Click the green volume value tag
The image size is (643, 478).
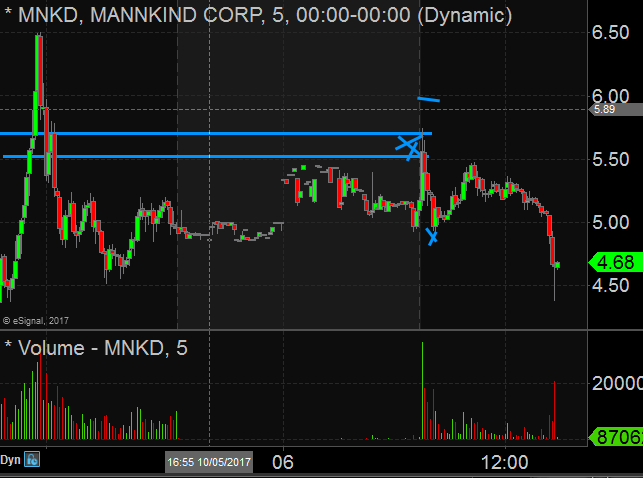(616, 437)
